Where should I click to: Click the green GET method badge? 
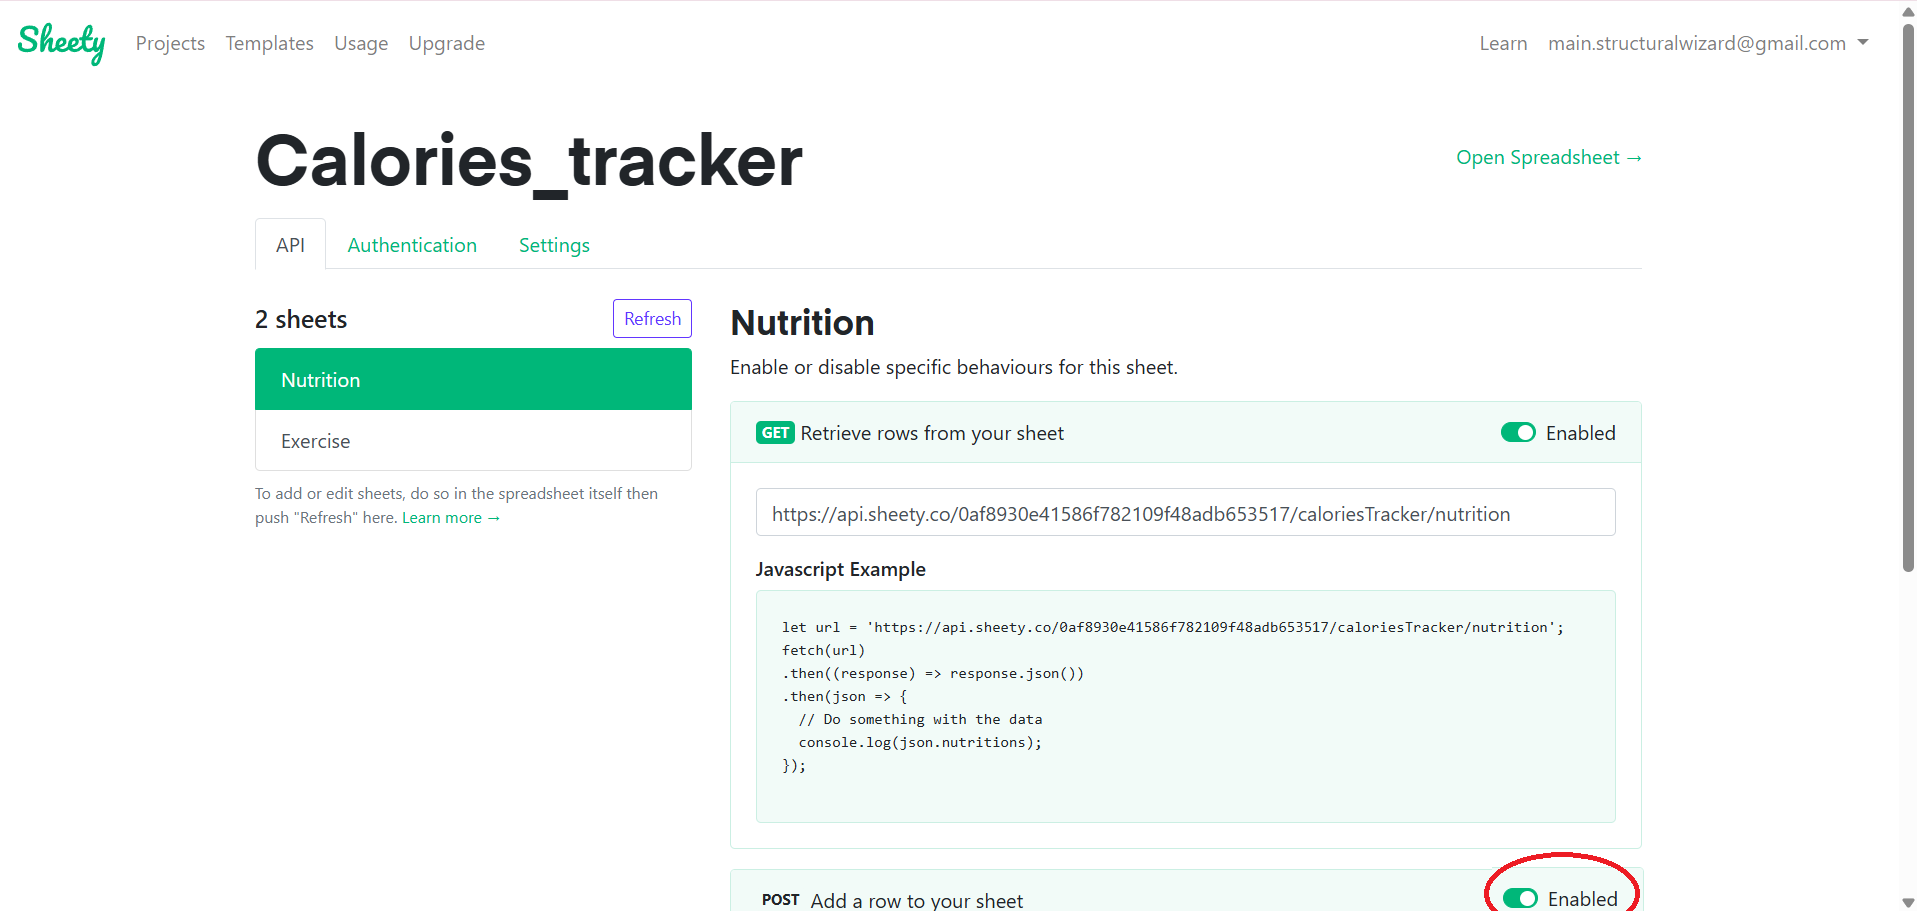click(775, 433)
